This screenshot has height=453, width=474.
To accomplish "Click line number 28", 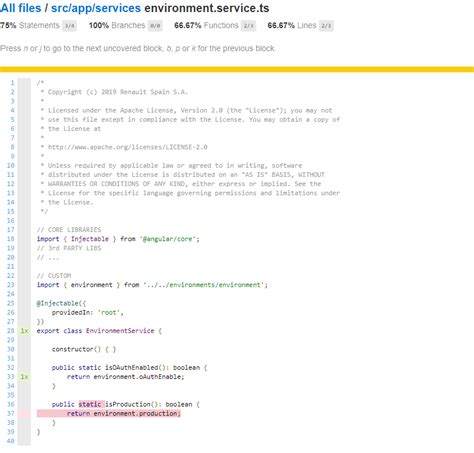I will (11, 331).
